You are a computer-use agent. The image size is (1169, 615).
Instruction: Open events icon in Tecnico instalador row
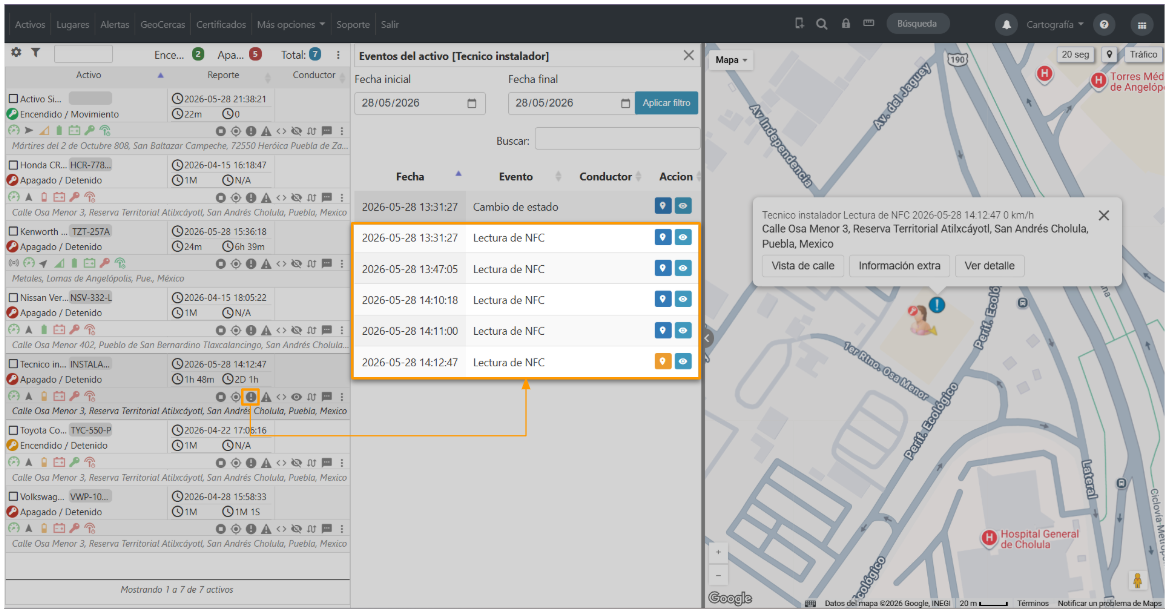tap(251, 397)
